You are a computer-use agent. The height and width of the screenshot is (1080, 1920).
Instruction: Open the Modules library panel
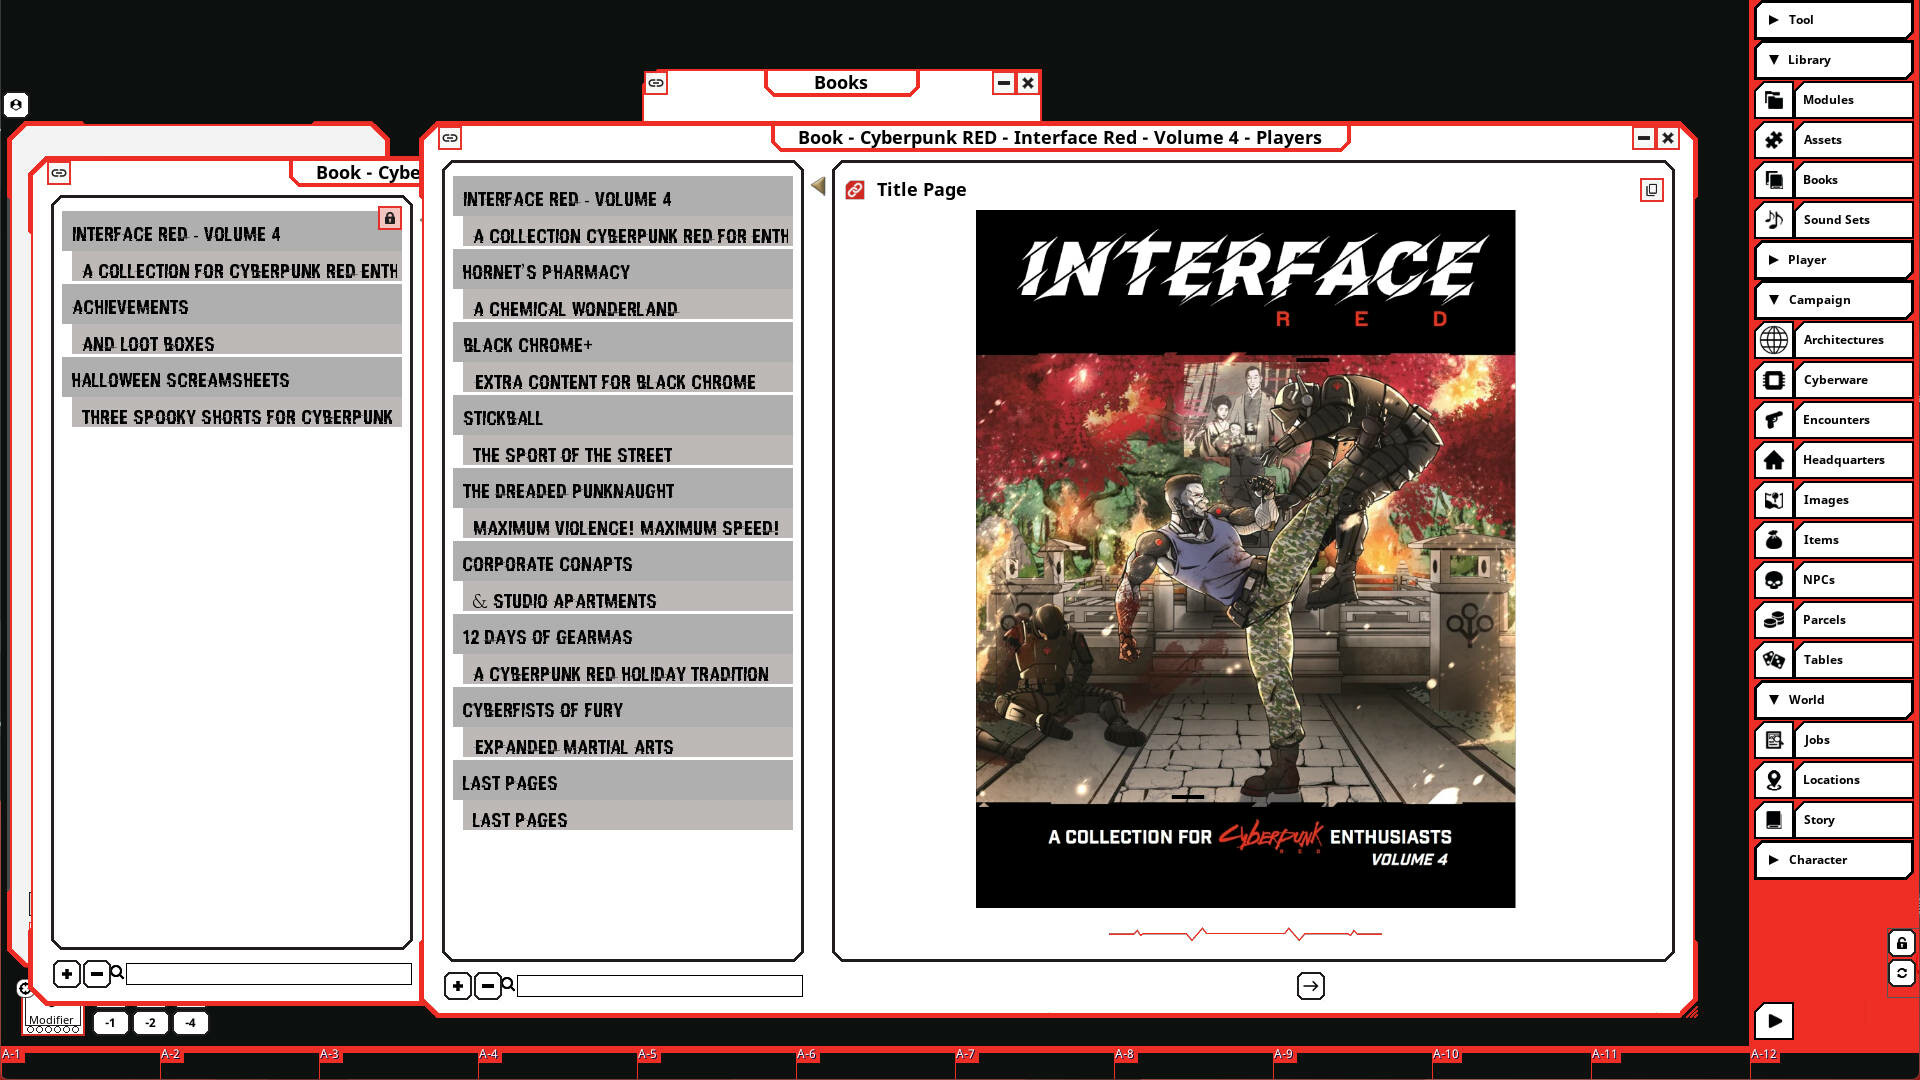[1851, 100]
